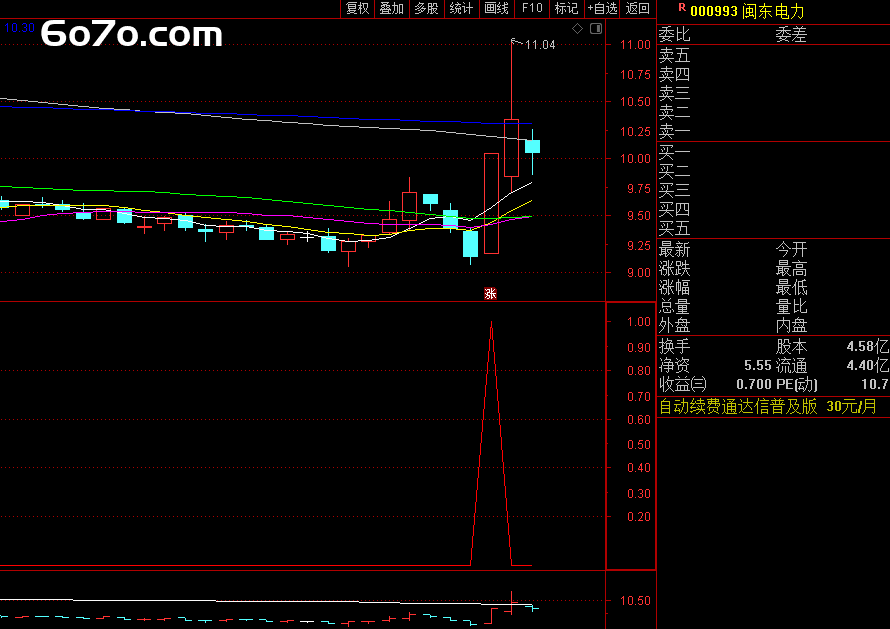Click the 返回 return button
Screen dimensions: 890x629
pos(637,9)
